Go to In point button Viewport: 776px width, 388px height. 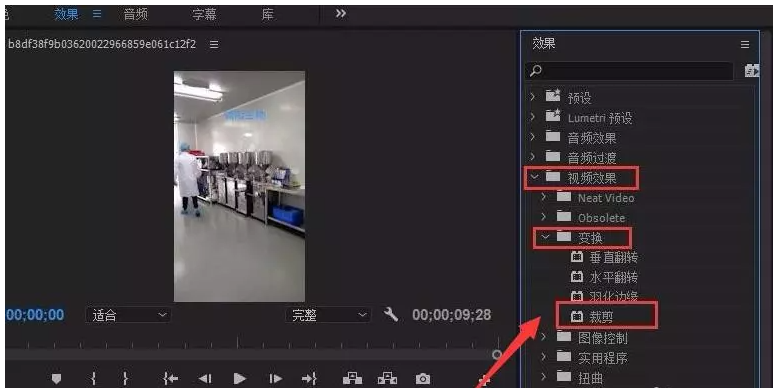pos(171,379)
